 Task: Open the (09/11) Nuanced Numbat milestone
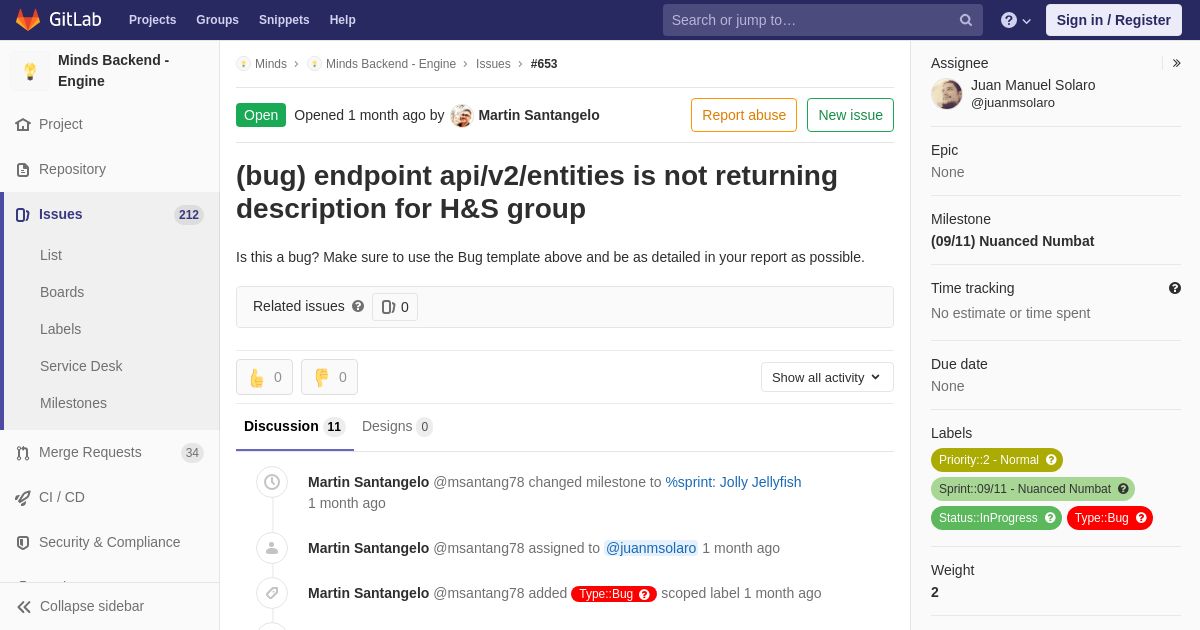pyautogui.click(x=1012, y=241)
